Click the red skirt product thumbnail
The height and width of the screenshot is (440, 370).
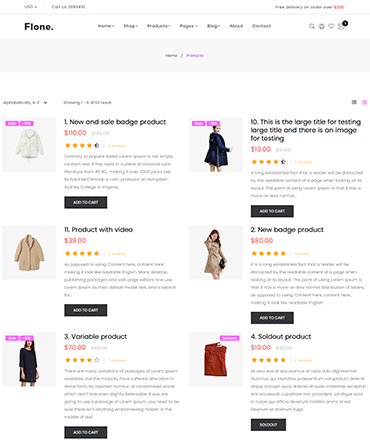click(x=215, y=359)
